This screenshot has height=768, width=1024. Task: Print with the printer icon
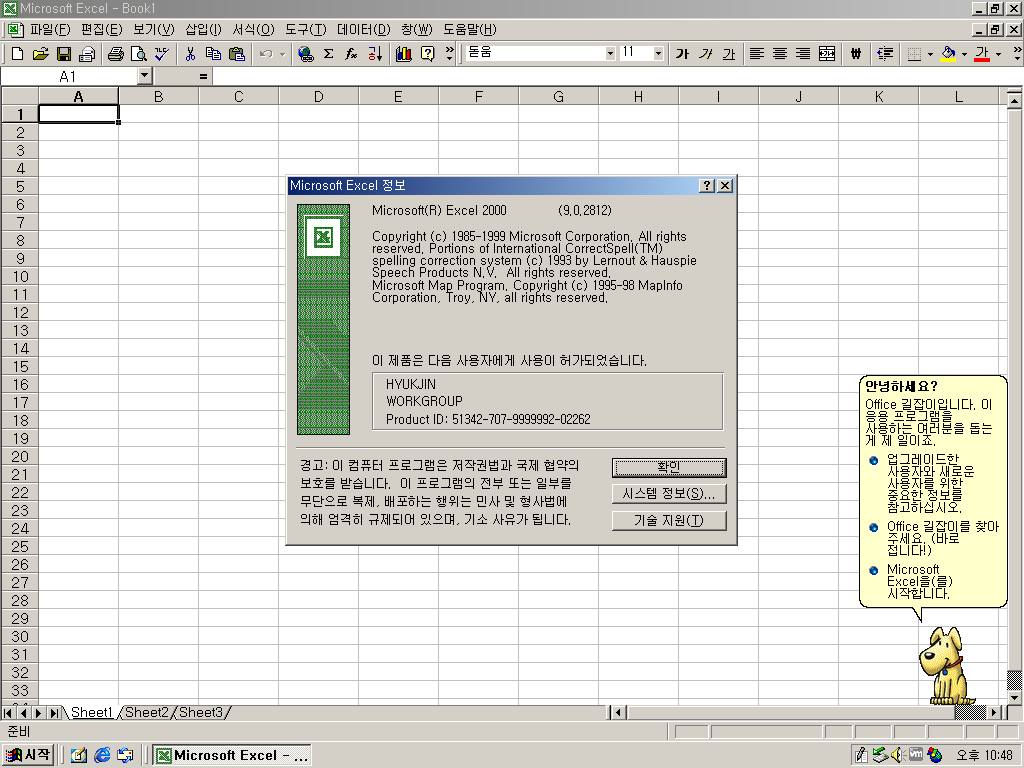pyautogui.click(x=116, y=54)
